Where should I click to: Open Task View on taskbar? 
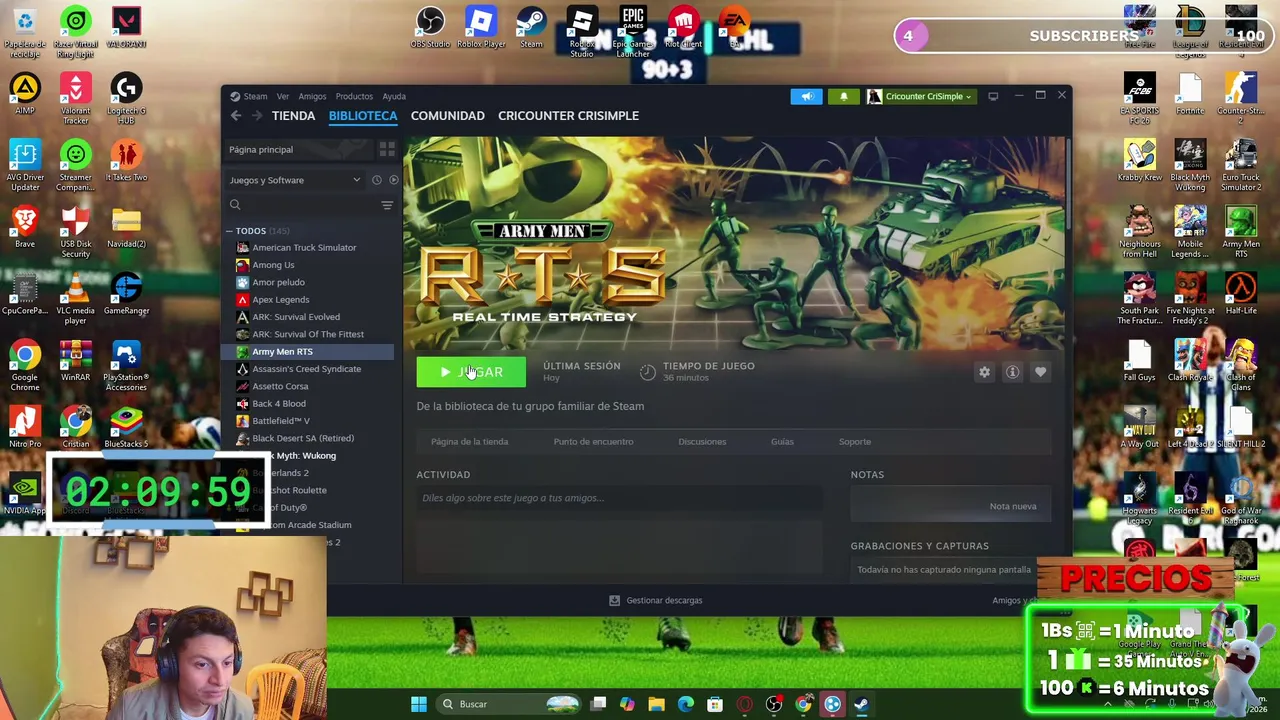[598, 704]
